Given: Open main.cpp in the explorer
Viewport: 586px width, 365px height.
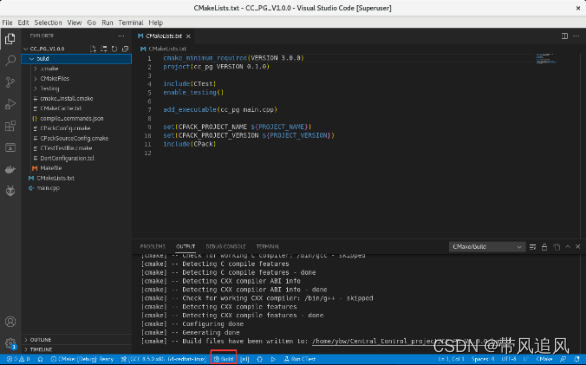Looking at the screenshot, I should [x=76, y=188].
